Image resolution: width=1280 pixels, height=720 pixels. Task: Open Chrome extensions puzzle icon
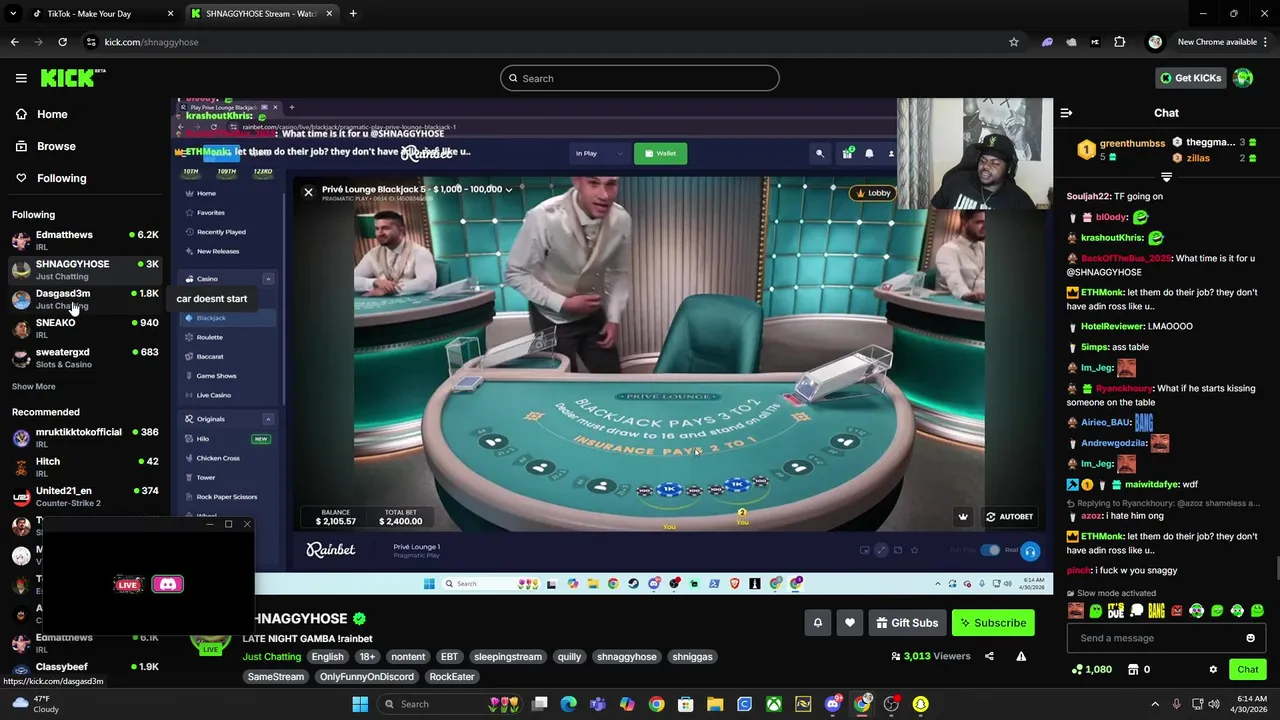pos(1119,42)
